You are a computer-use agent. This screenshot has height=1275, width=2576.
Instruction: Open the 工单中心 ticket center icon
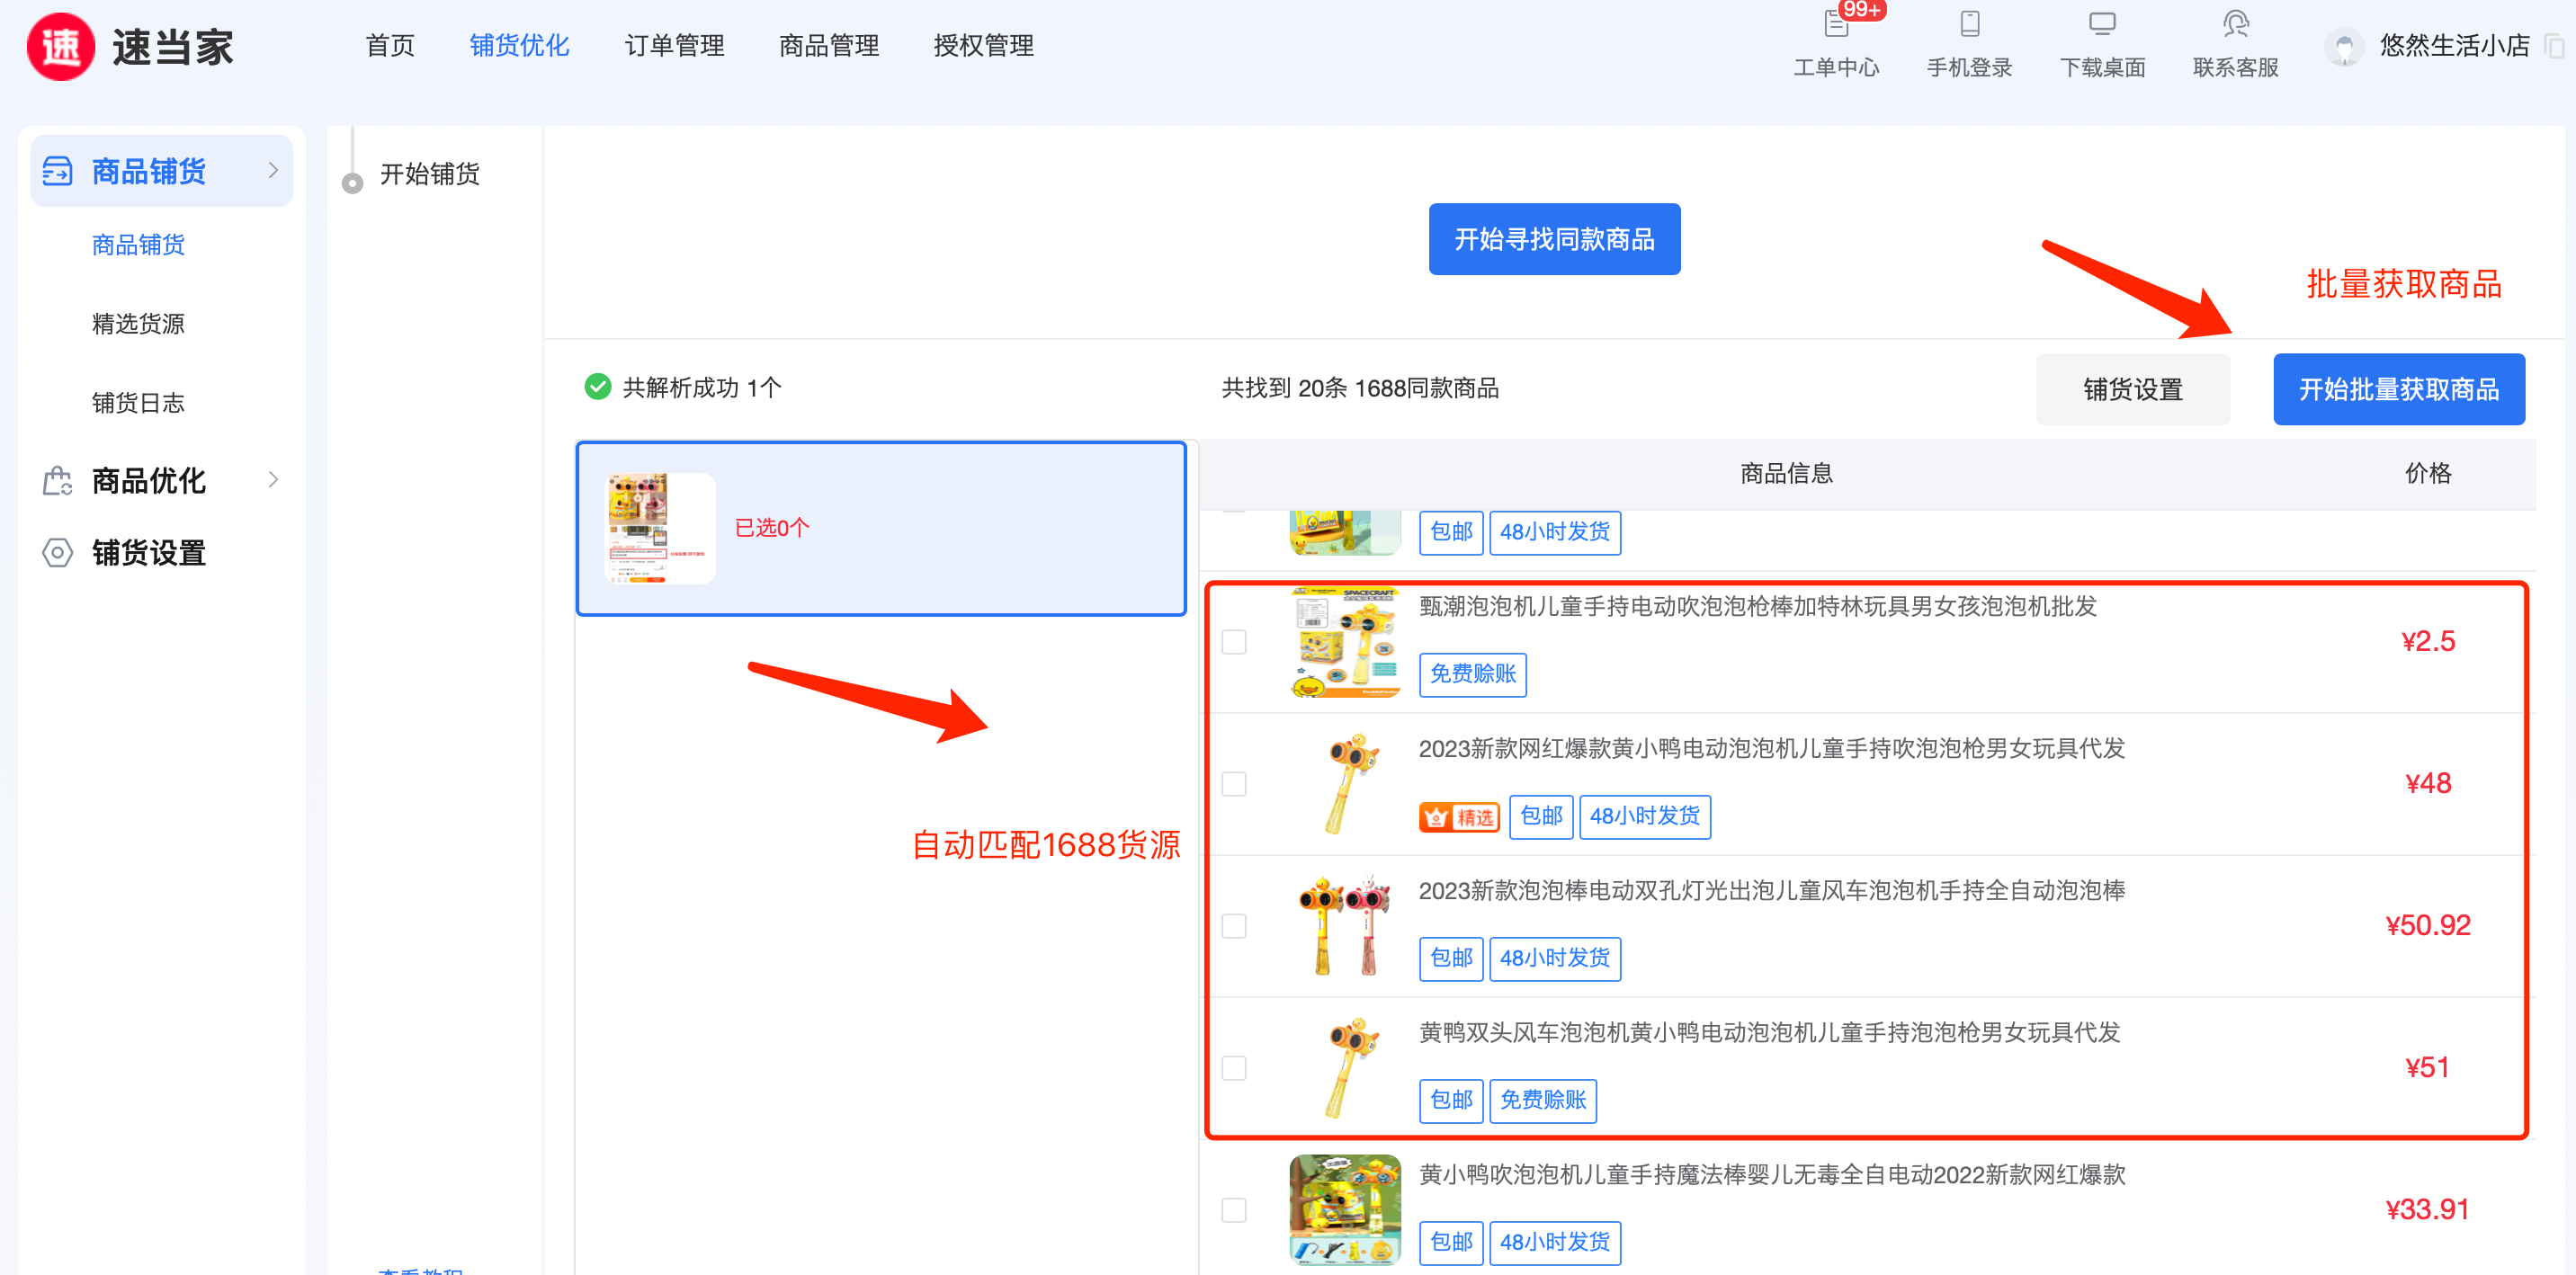(x=1835, y=24)
